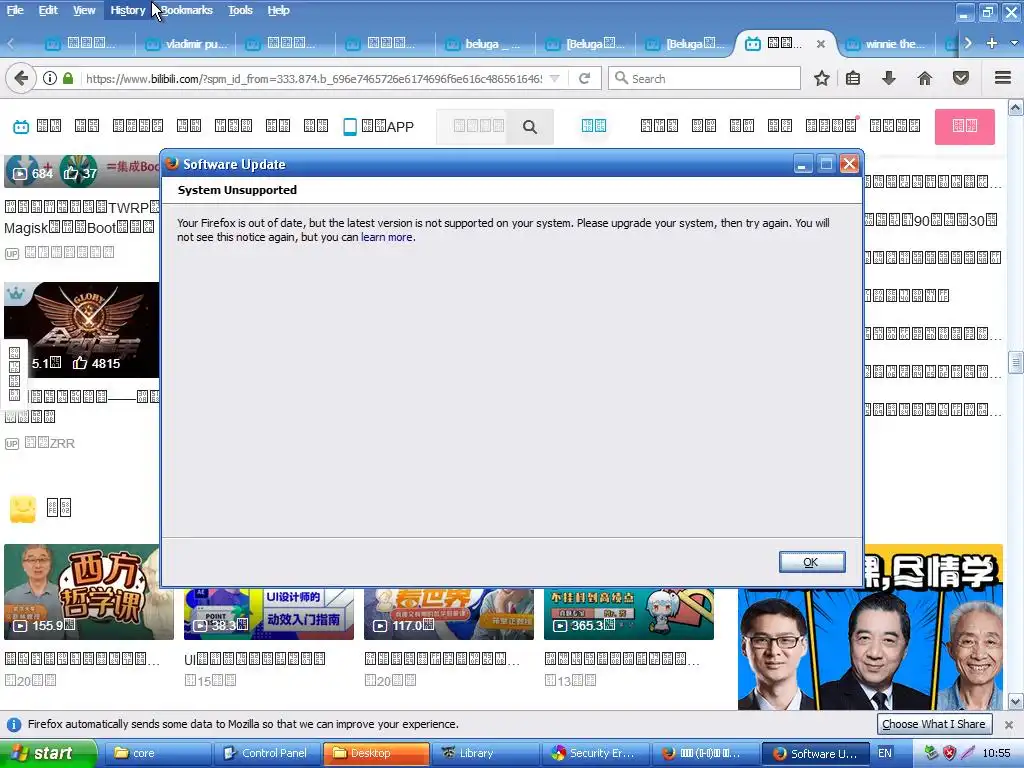Click 'Choose What I Share' button

tap(934, 724)
